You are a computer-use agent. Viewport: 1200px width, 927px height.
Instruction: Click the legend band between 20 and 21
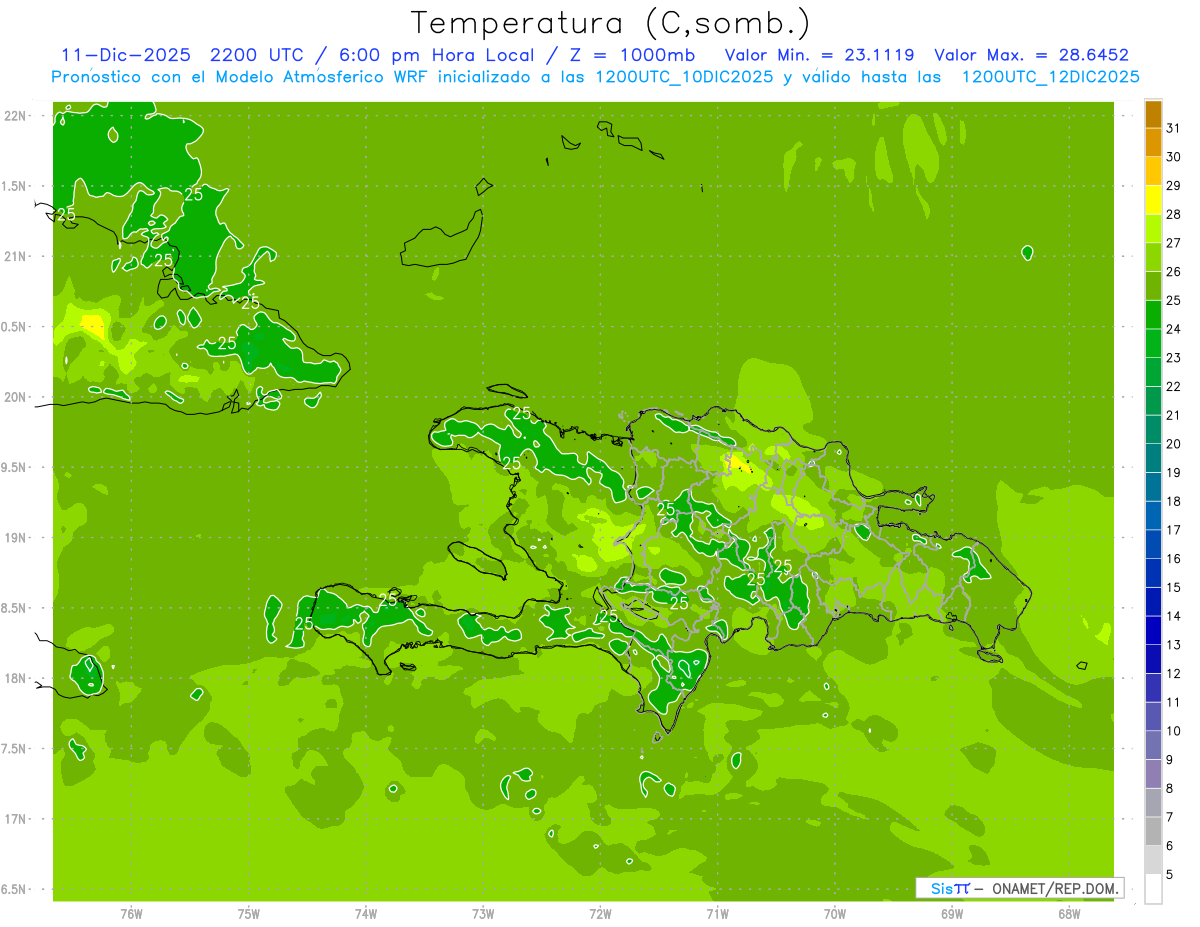[x=1153, y=430]
